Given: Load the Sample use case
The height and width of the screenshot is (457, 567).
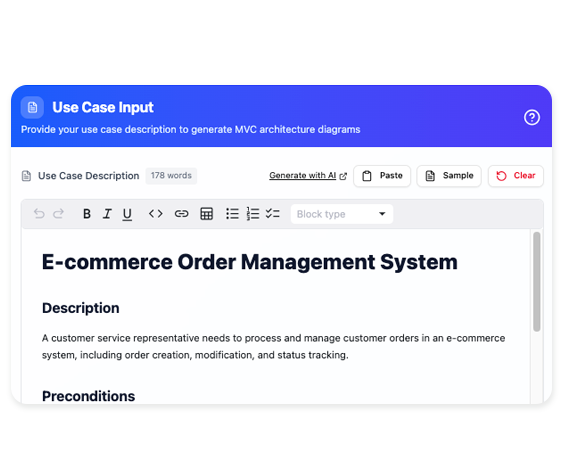Looking at the screenshot, I should coord(449,176).
